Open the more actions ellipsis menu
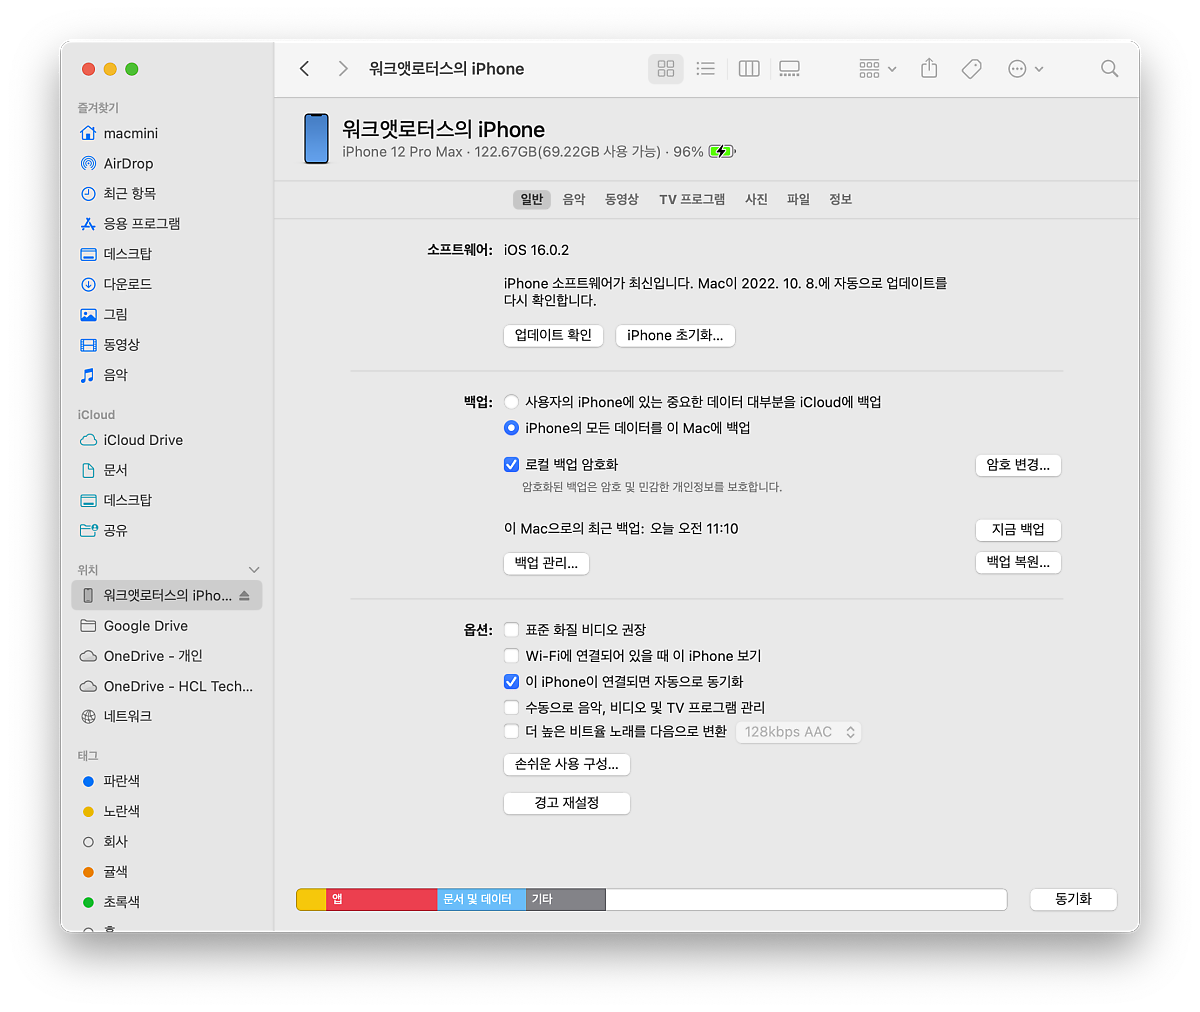Screen dimensions: 1200x1012 tap(1025, 69)
